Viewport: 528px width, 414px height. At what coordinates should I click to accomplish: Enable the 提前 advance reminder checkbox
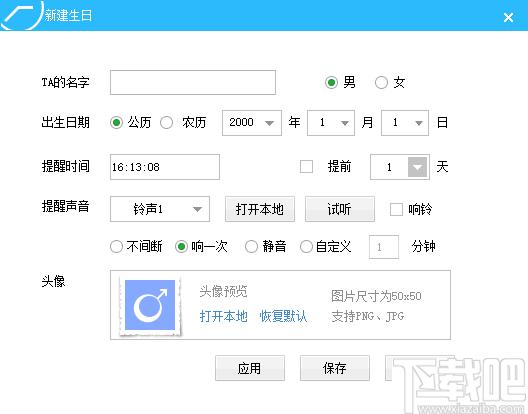(x=306, y=166)
